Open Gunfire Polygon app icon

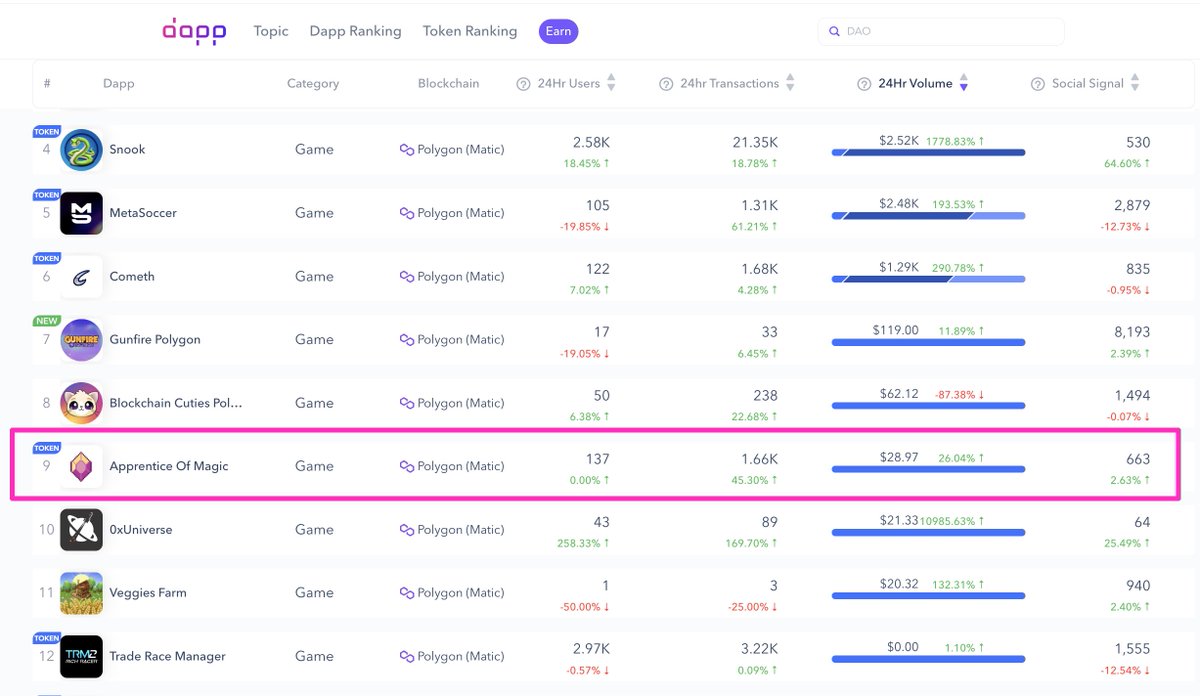[81, 340]
